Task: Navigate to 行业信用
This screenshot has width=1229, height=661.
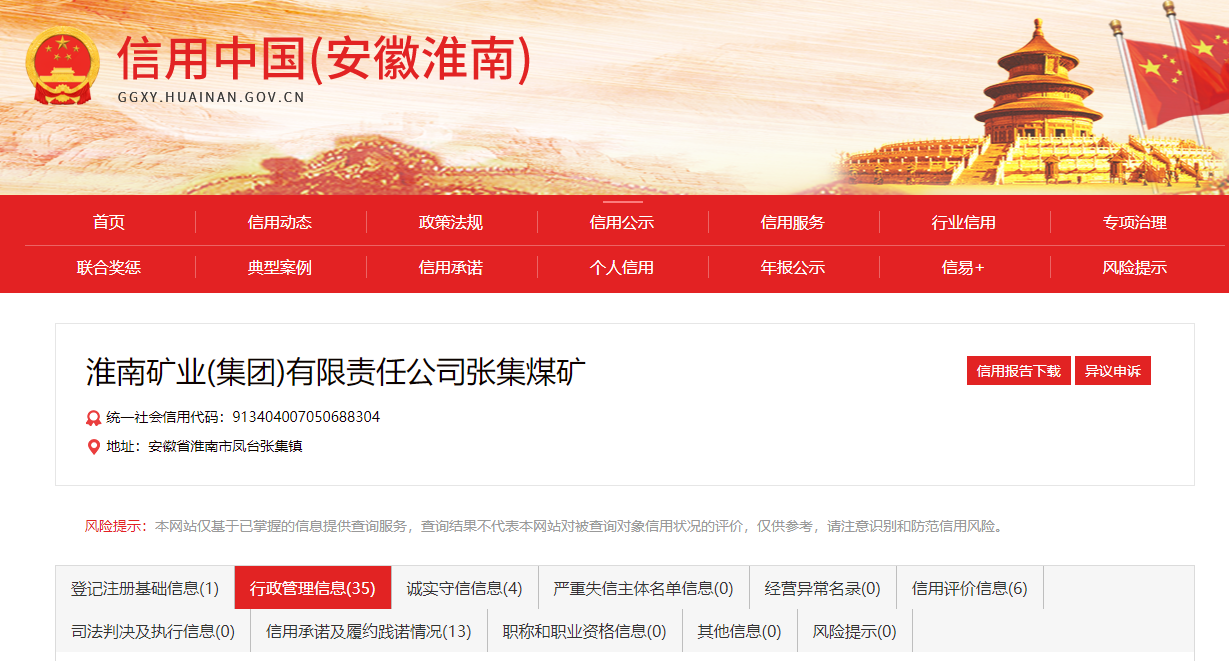Action: click(x=964, y=222)
